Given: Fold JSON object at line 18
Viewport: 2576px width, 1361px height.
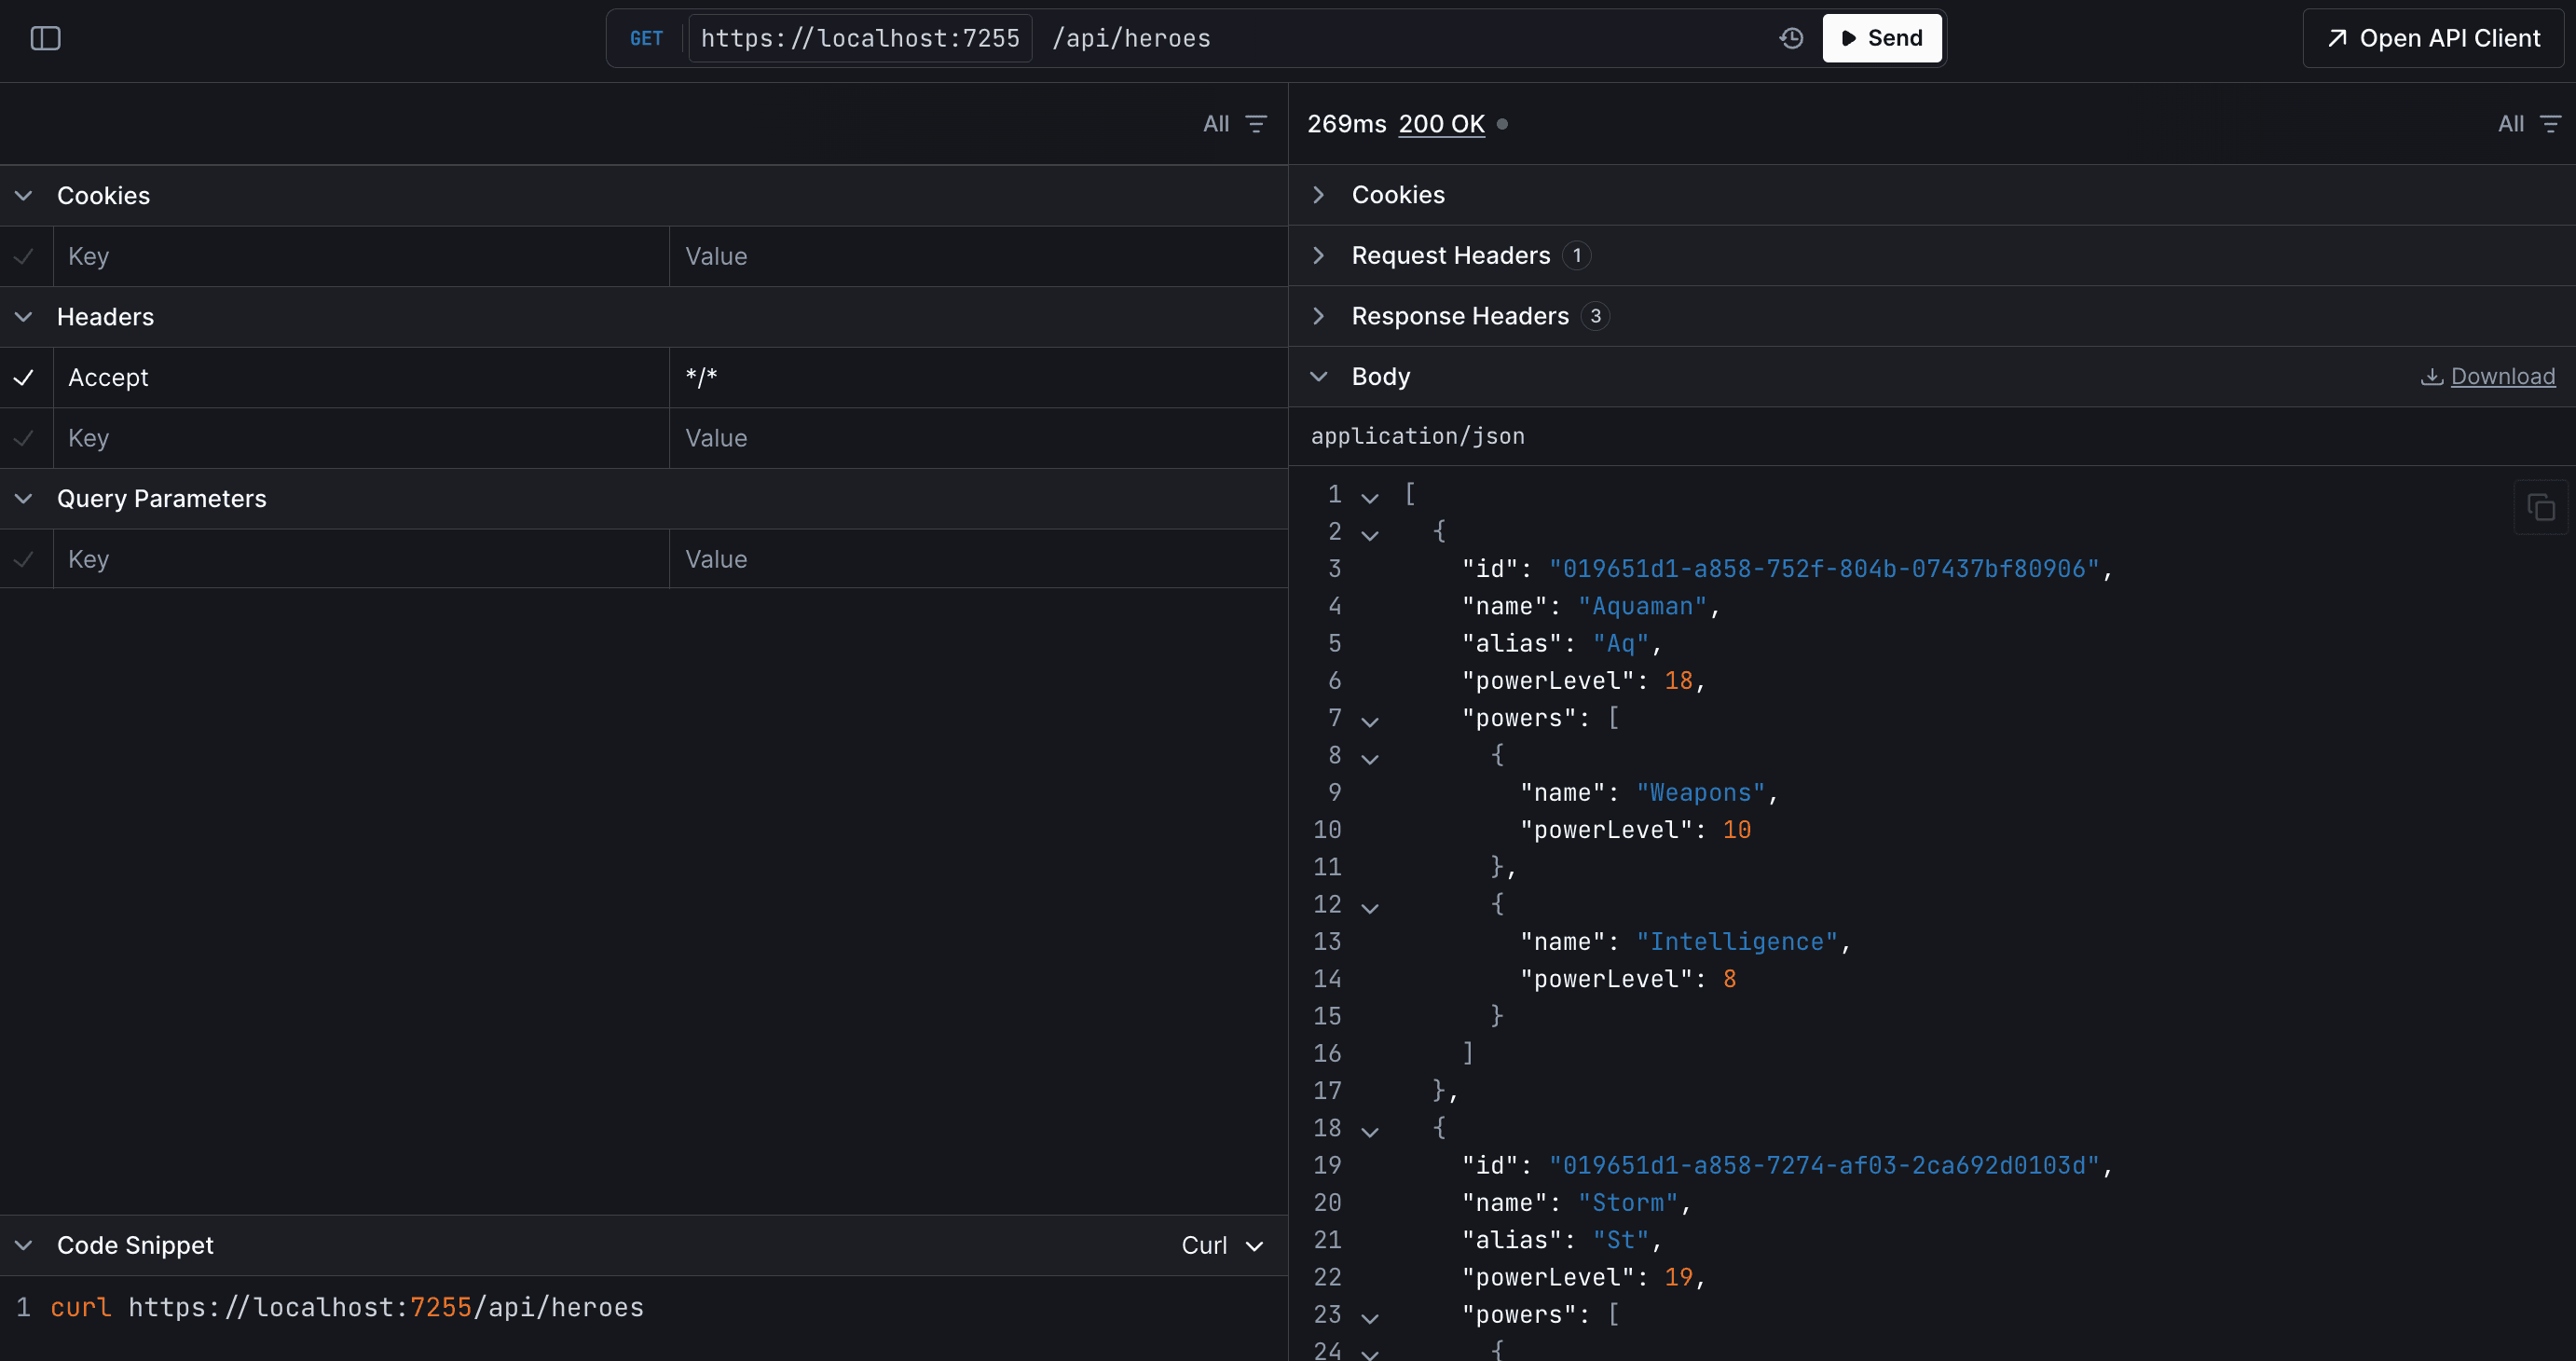Looking at the screenshot, I should pos(1370,1131).
